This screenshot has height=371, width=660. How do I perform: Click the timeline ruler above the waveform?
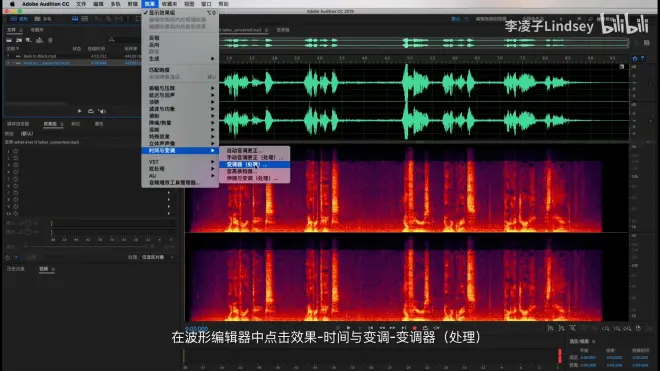click(x=424, y=58)
